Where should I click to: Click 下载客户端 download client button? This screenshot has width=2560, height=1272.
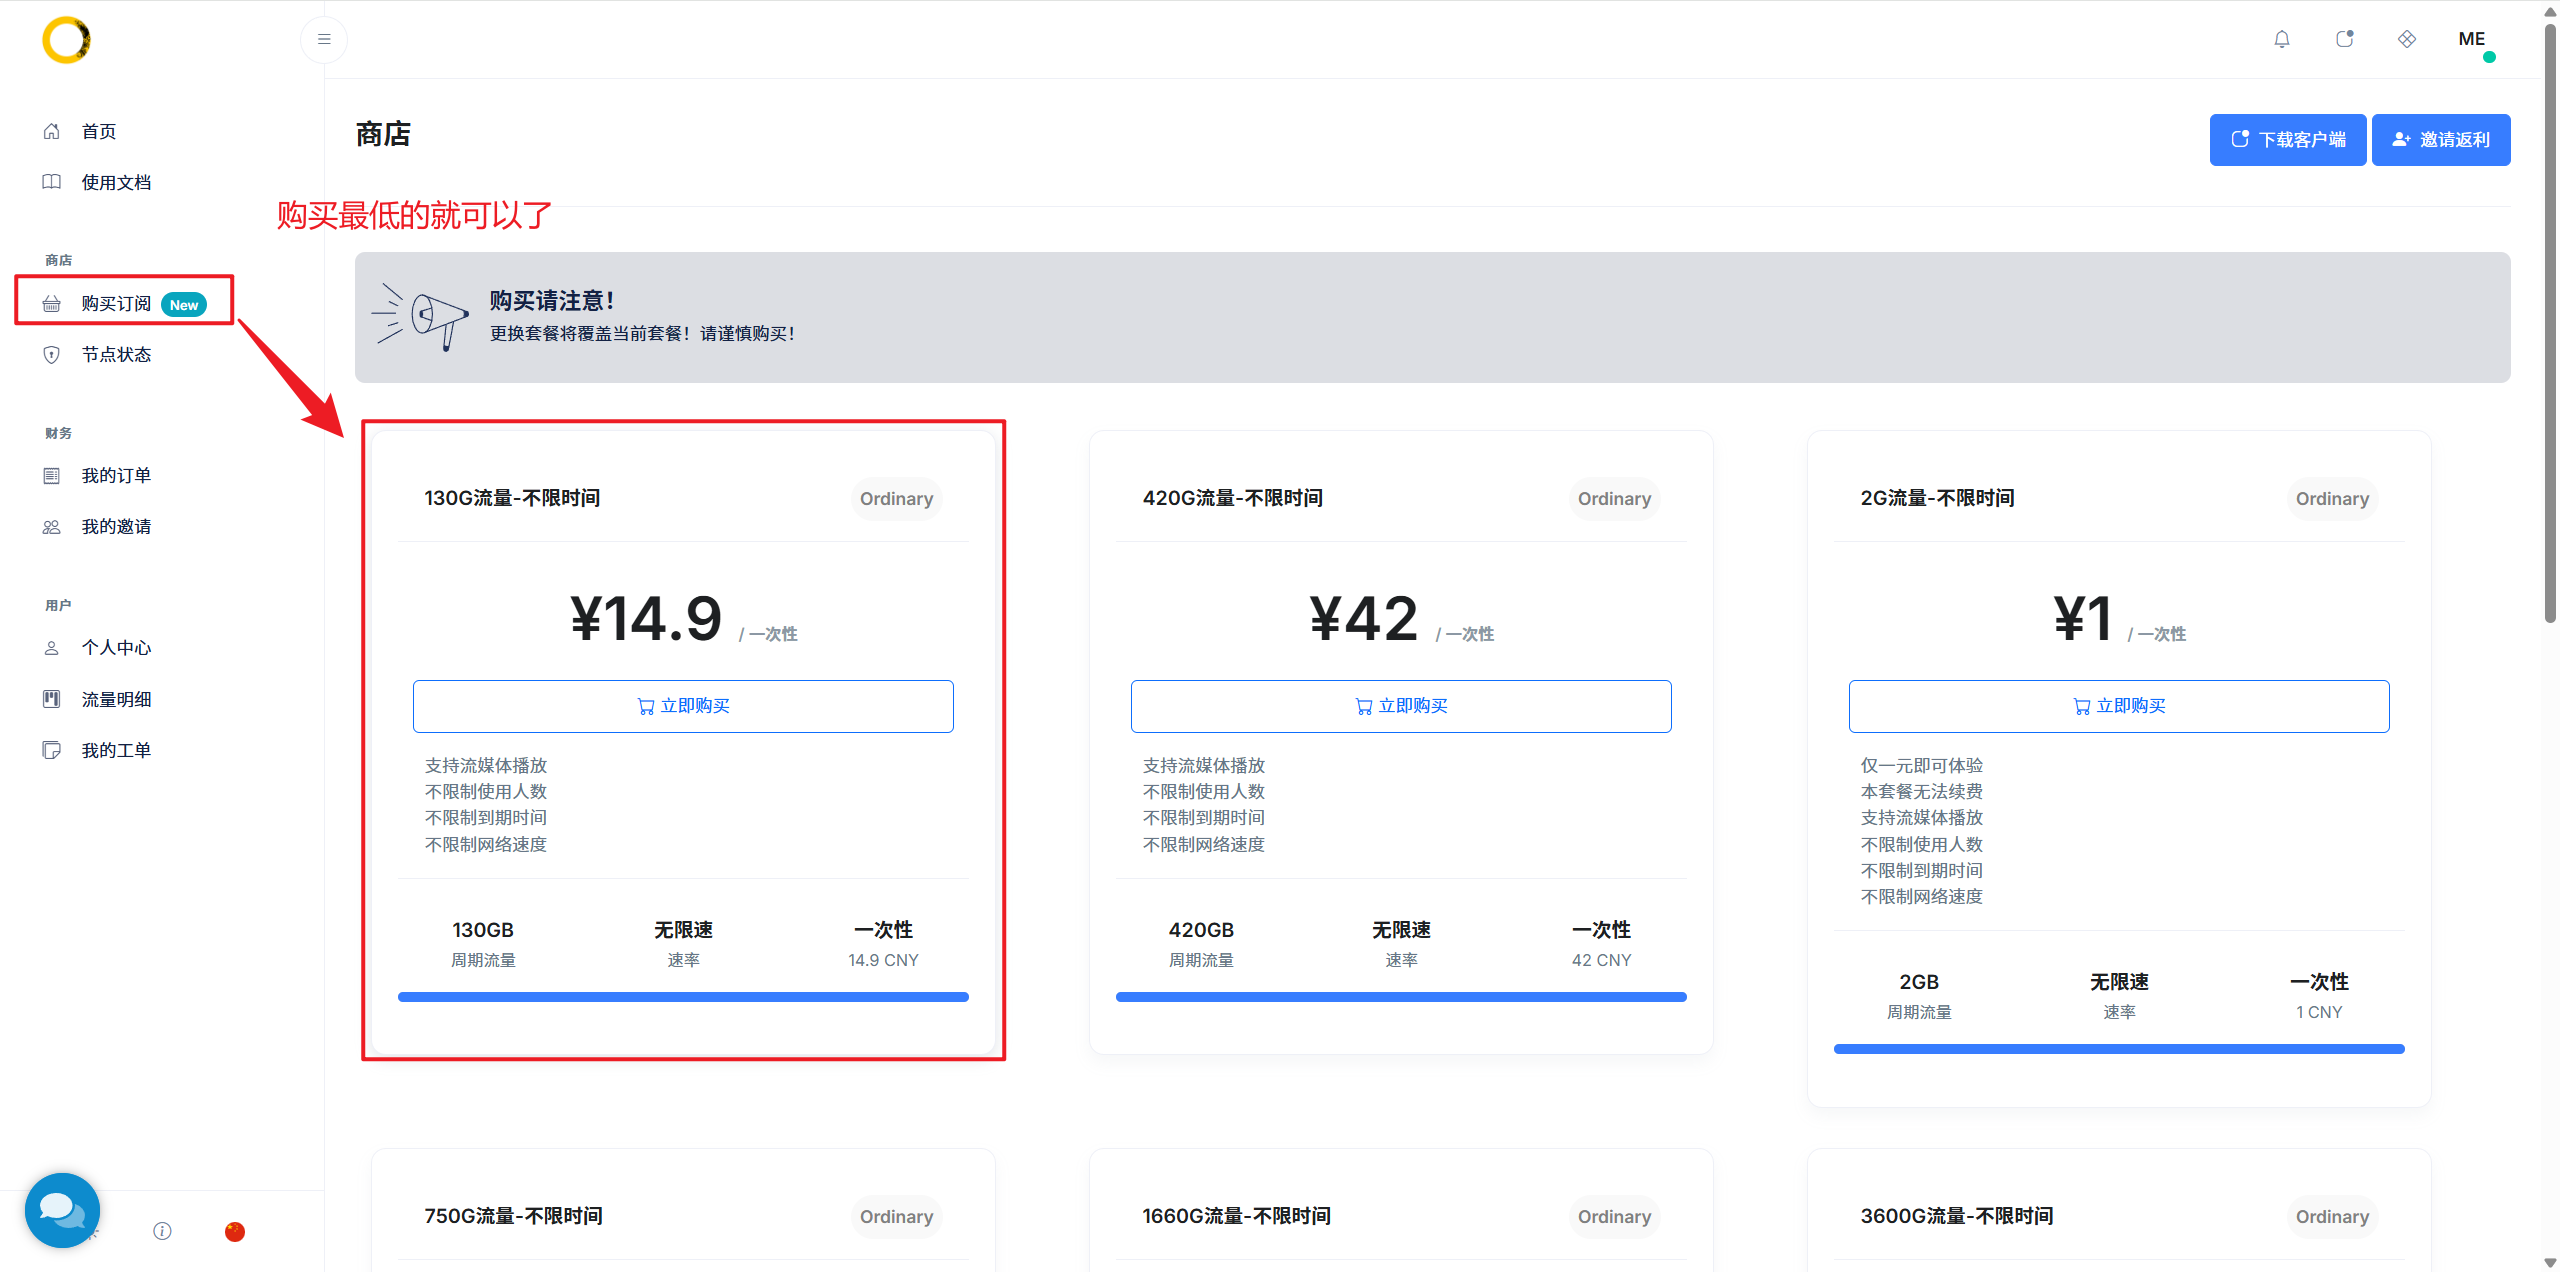[2287, 140]
